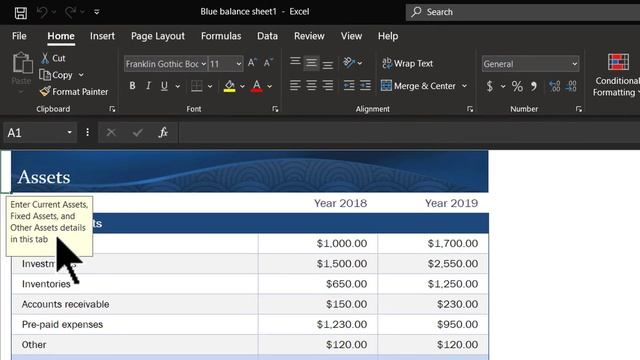Open Merge & Center dropdown arrow

(x=464, y=86)
